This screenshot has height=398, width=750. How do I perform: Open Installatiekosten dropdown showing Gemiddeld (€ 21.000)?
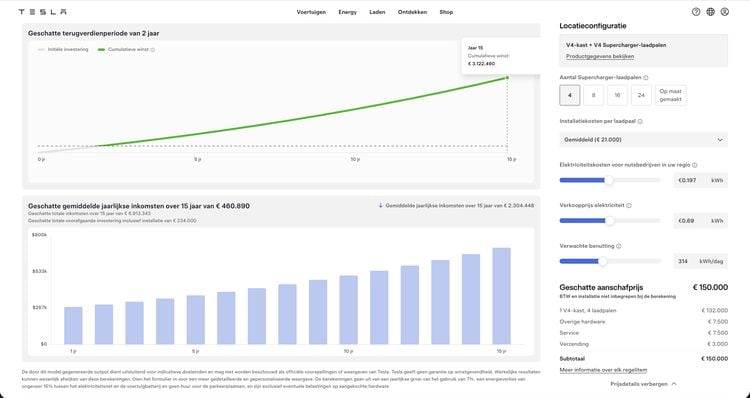coord(643,140)
